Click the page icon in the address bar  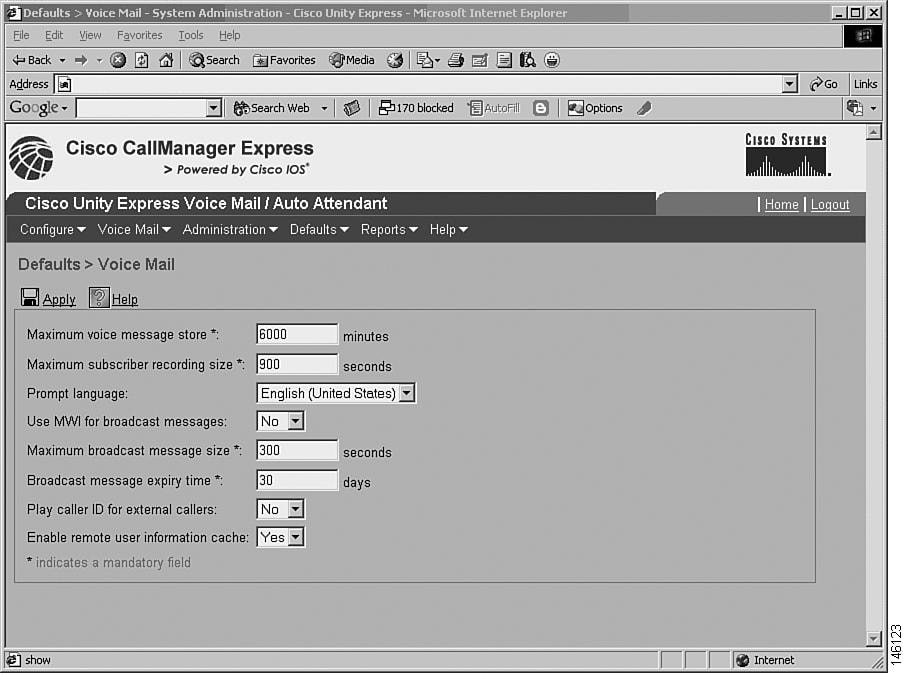[64, 85]
